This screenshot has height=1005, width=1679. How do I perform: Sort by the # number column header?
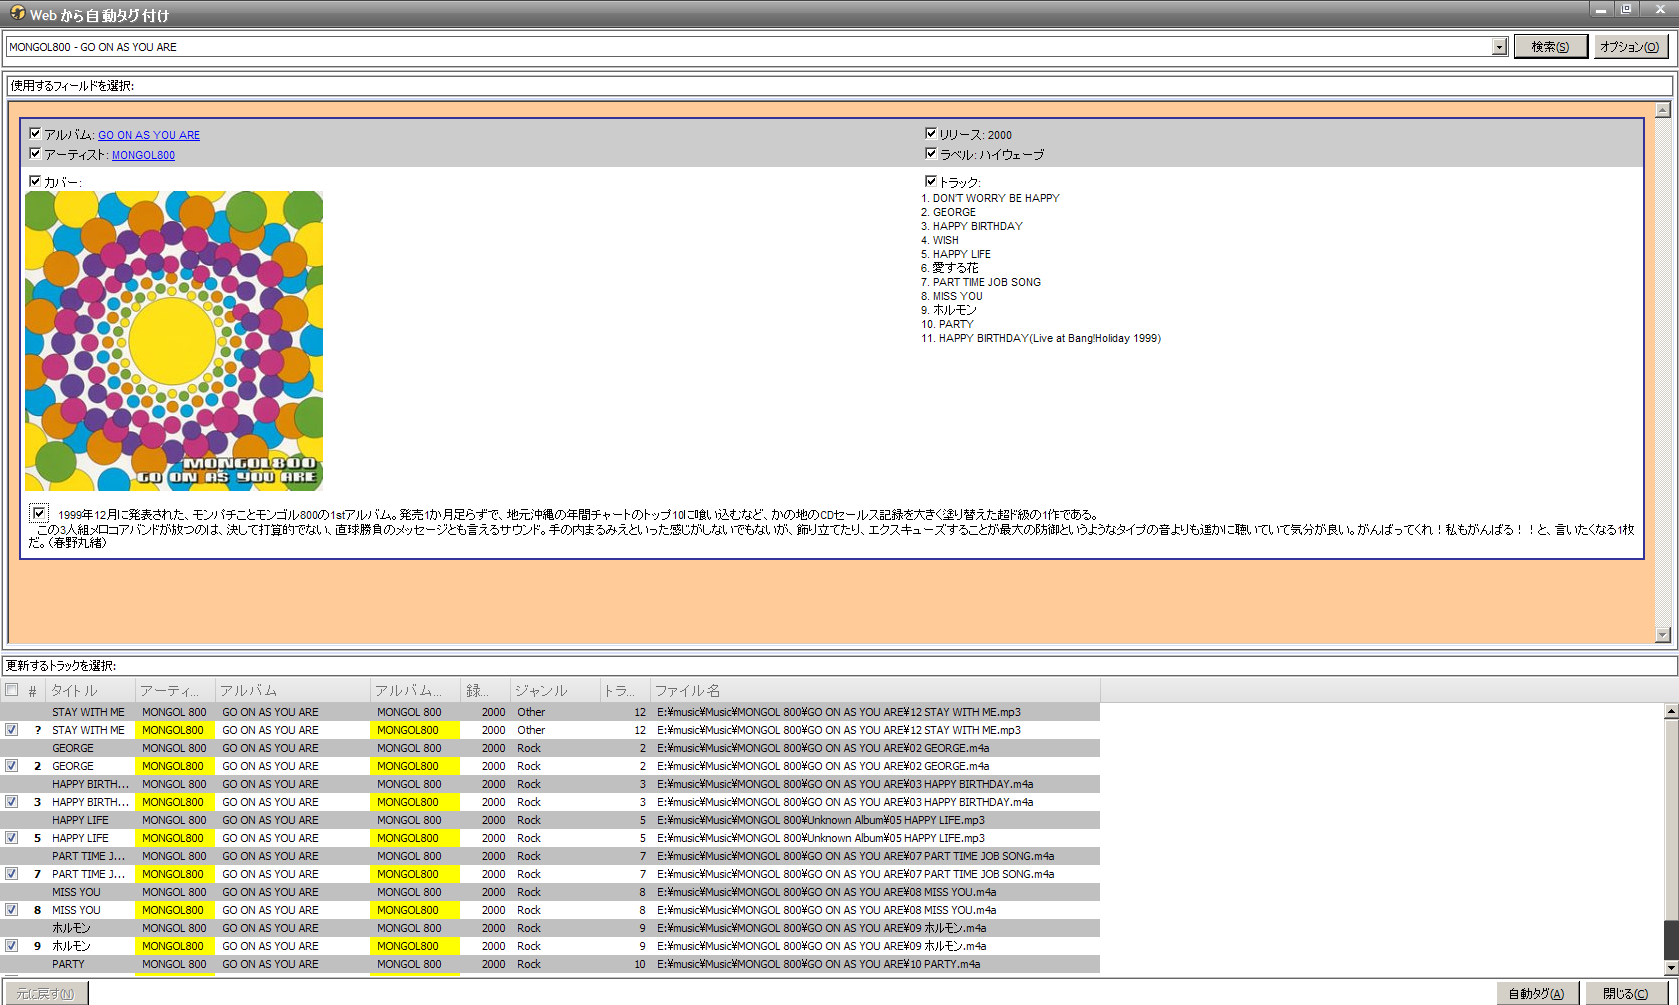pyautogui.click(x=33, y=690)
